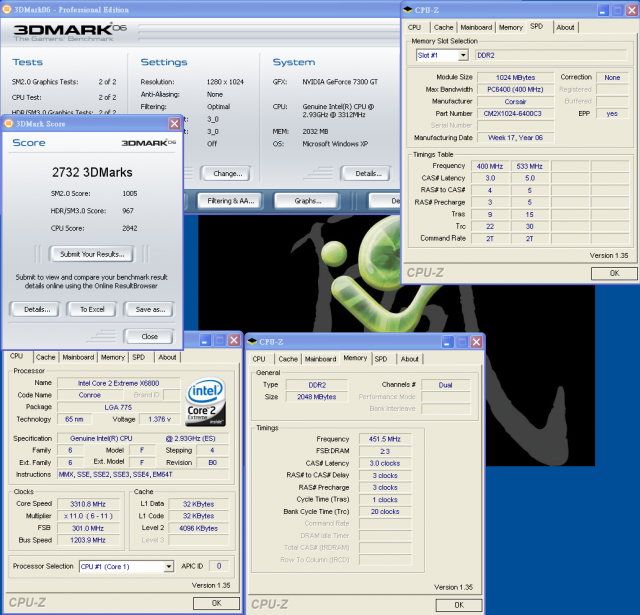Click the Core Speed value 3310.8 MHz
Image resolution: width=640 pixels, height=615 pixels.
click(88, 504)
